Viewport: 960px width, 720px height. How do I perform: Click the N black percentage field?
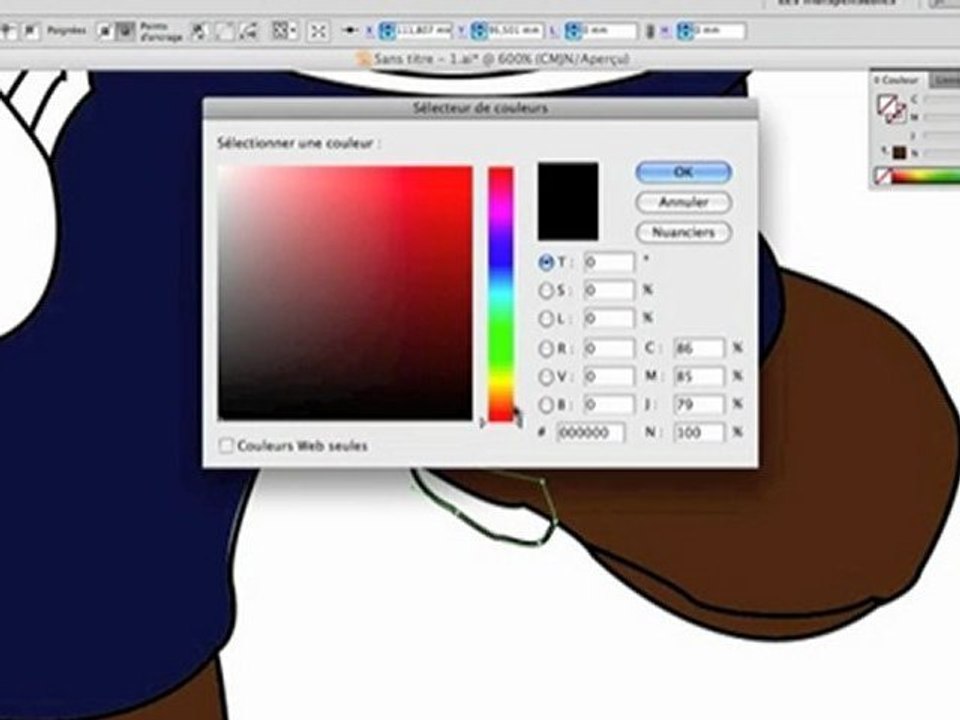click(x=699, y=433)
